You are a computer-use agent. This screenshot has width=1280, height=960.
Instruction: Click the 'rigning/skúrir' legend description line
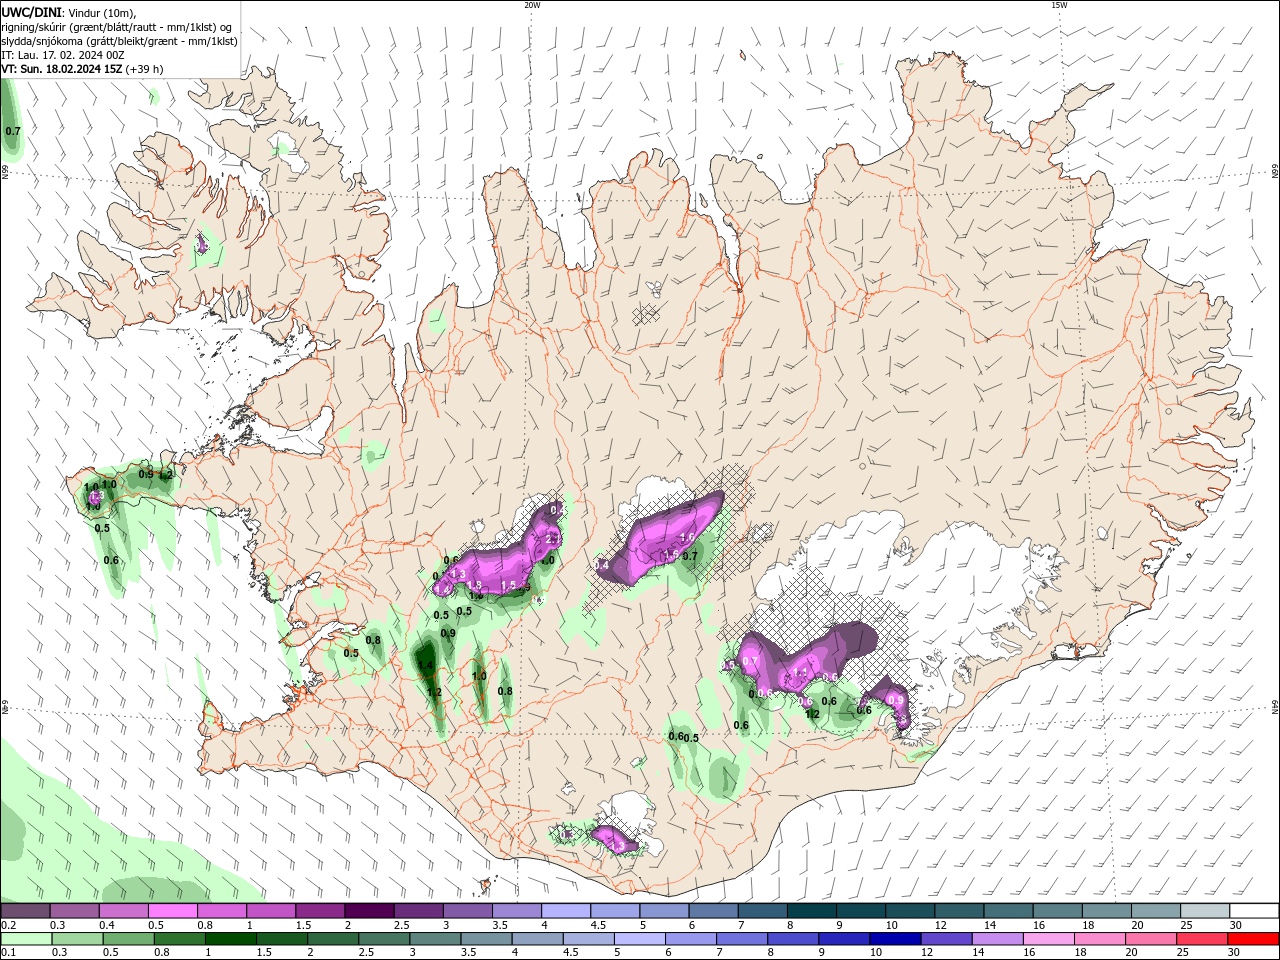(117, 27)
